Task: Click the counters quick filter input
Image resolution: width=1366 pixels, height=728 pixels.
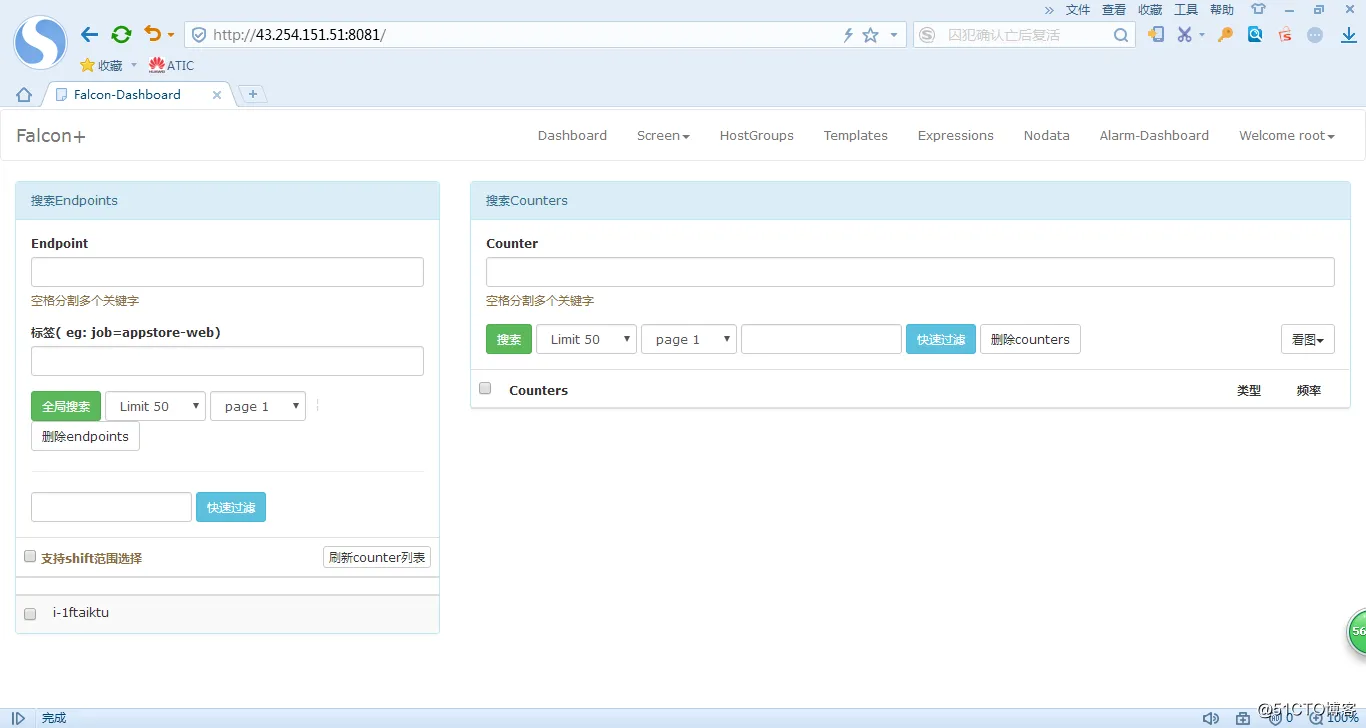Action: point(821,339)
